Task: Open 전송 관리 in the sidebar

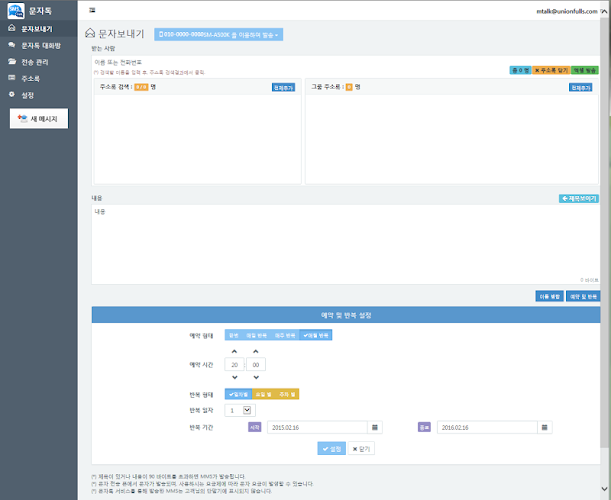Action: click(x=38, y=62)
